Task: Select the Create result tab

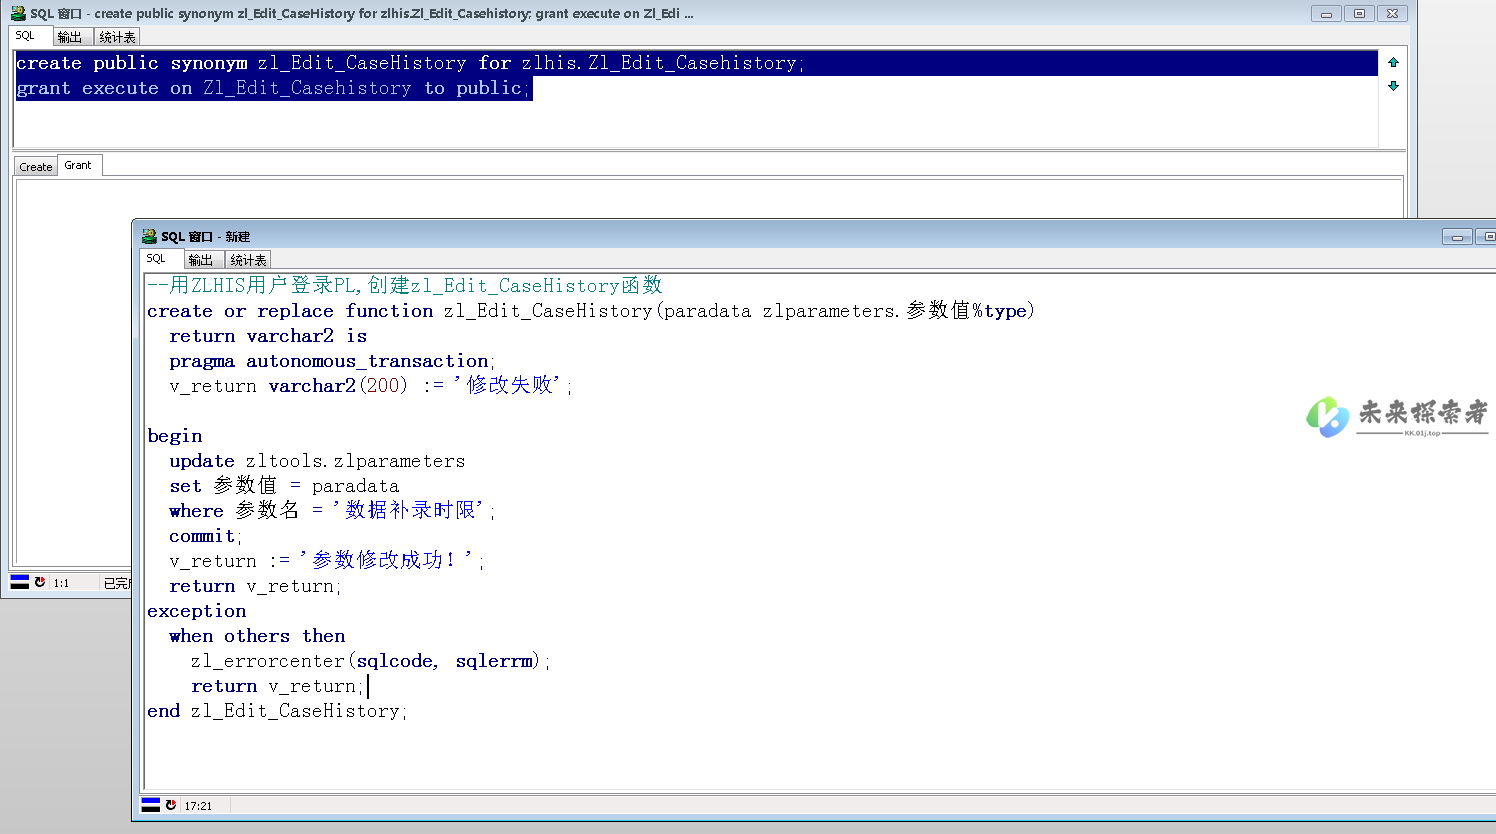Action: (36, 167)
